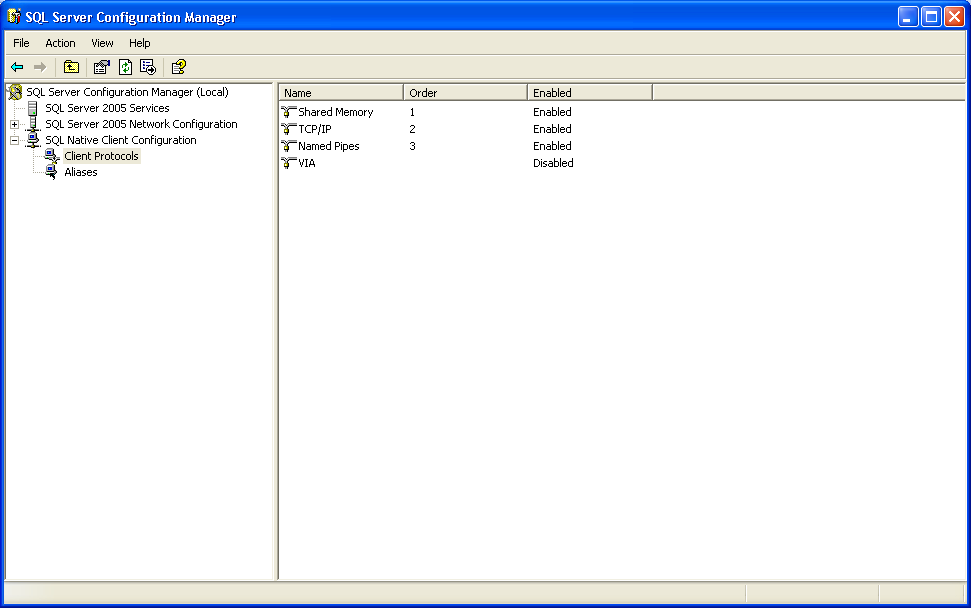Click the Aliases tree icon
This screenshot has height=608, width=971.
pos(52,172)
